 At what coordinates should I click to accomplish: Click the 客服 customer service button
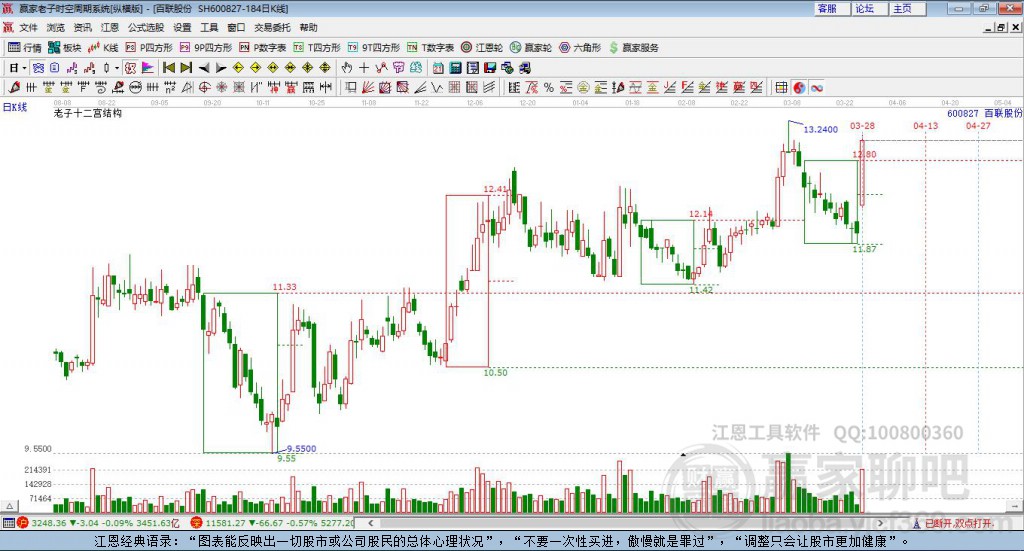pos(831,8)
